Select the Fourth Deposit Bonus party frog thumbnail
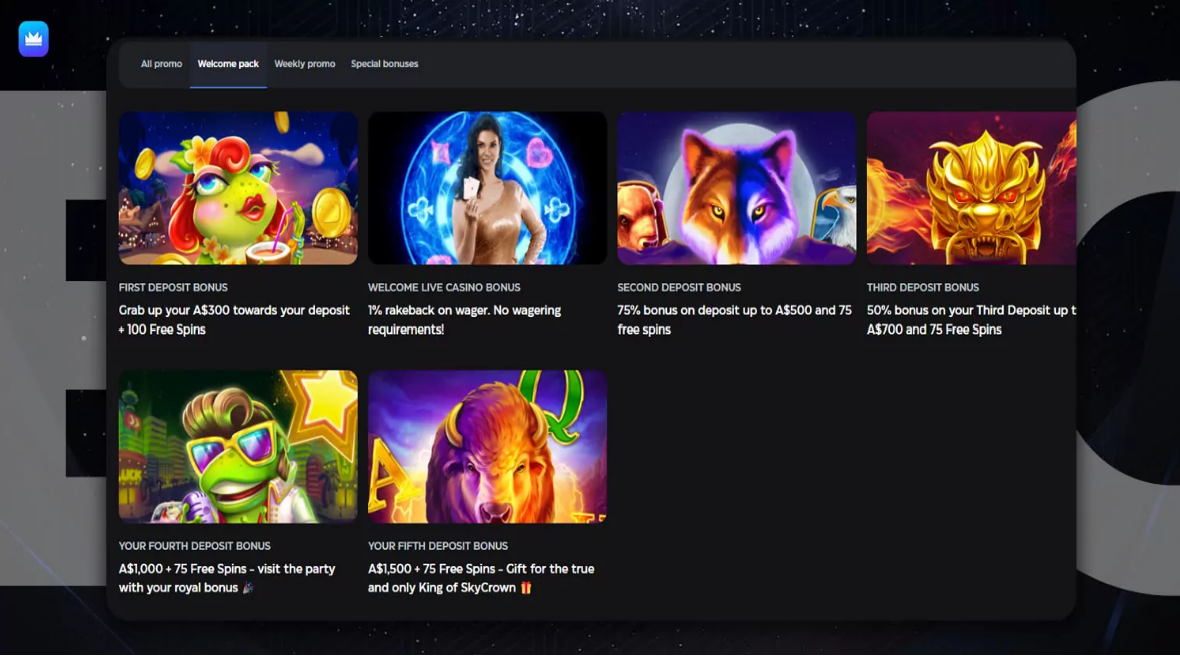Screen dimensions: 1180x656 [237, 446]
